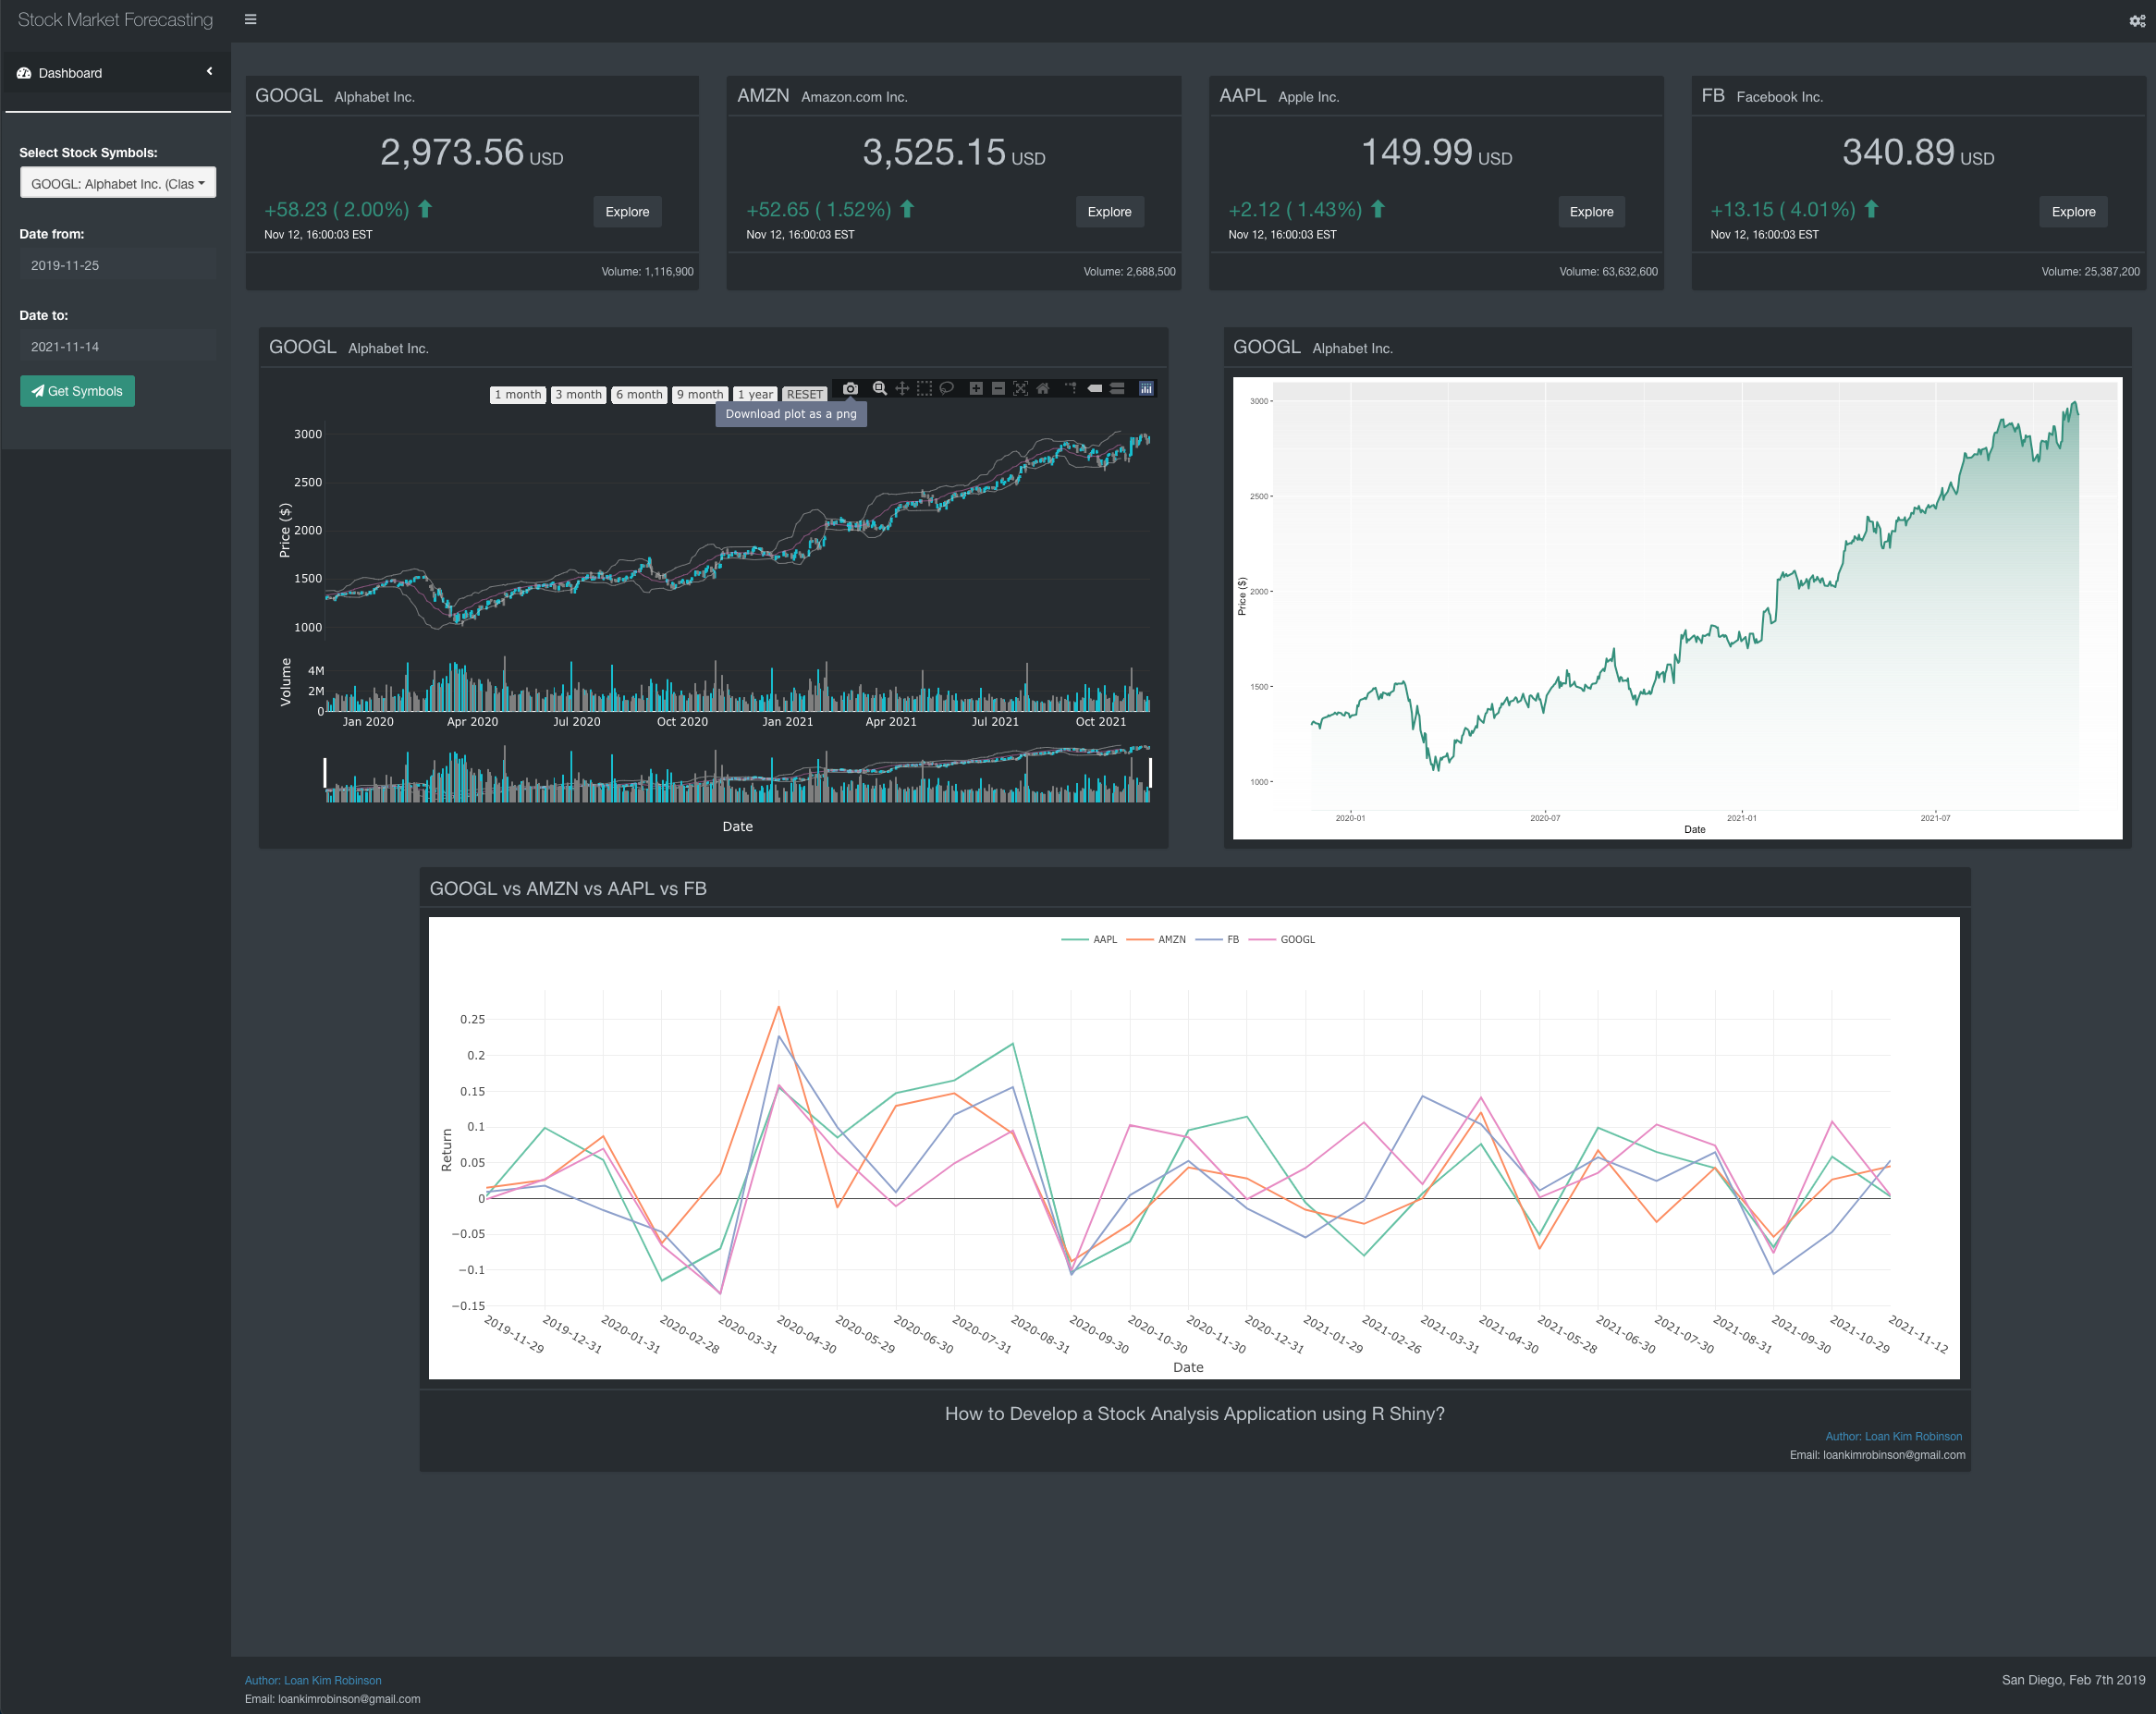The height and width of the screenshot is (1714, 2156).
Task: Click the Date from input field
Action: (118, 265)
